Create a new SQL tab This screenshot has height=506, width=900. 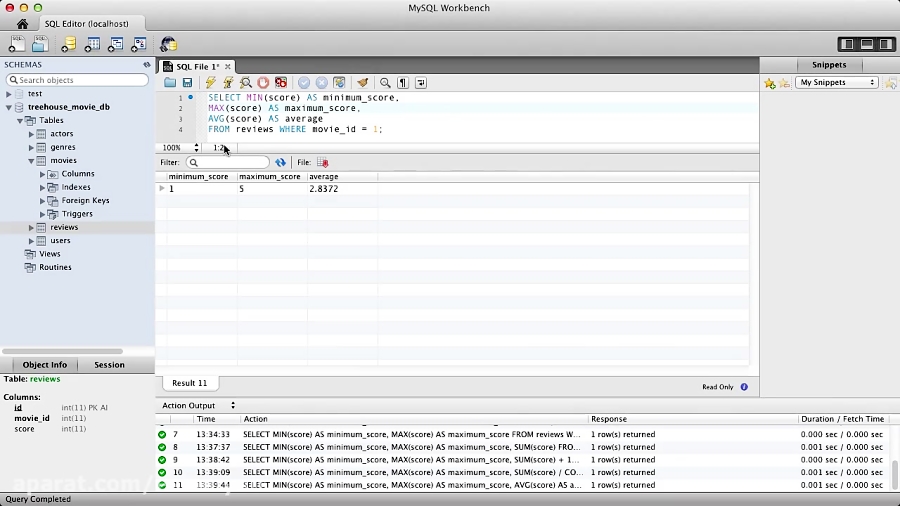click(x=17, y=44)
